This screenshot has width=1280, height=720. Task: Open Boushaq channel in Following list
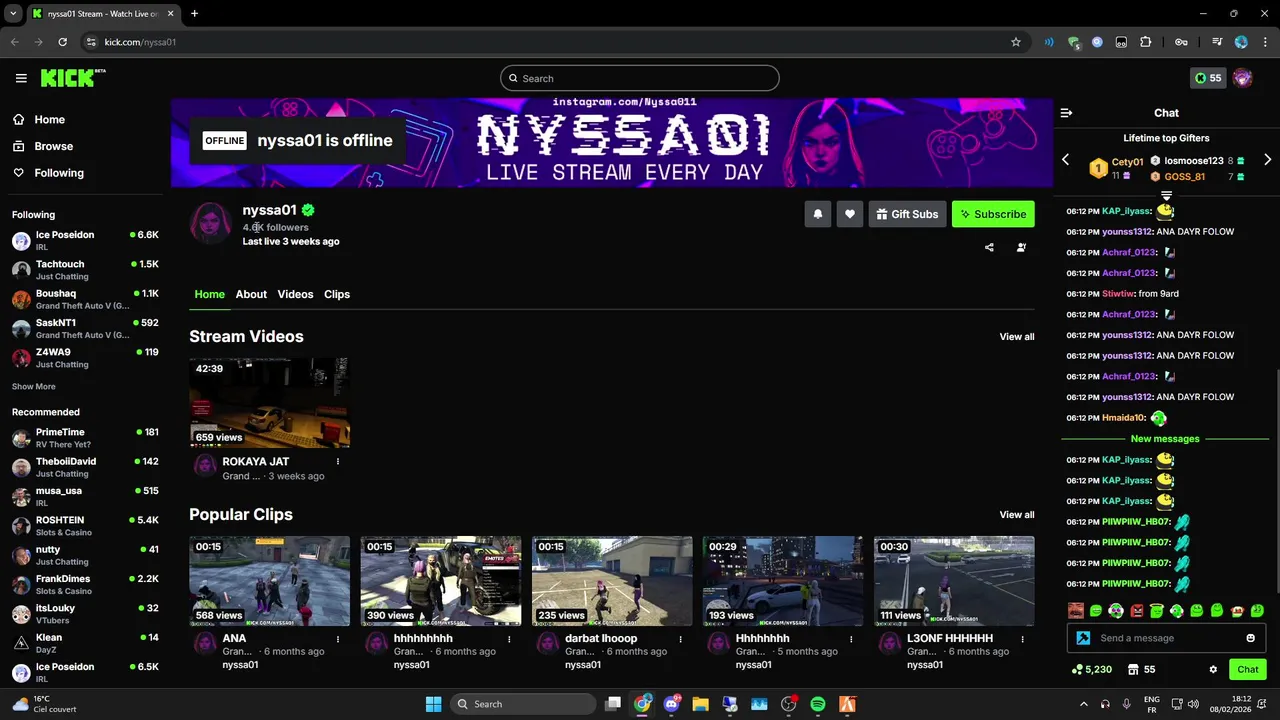point(85,299)
